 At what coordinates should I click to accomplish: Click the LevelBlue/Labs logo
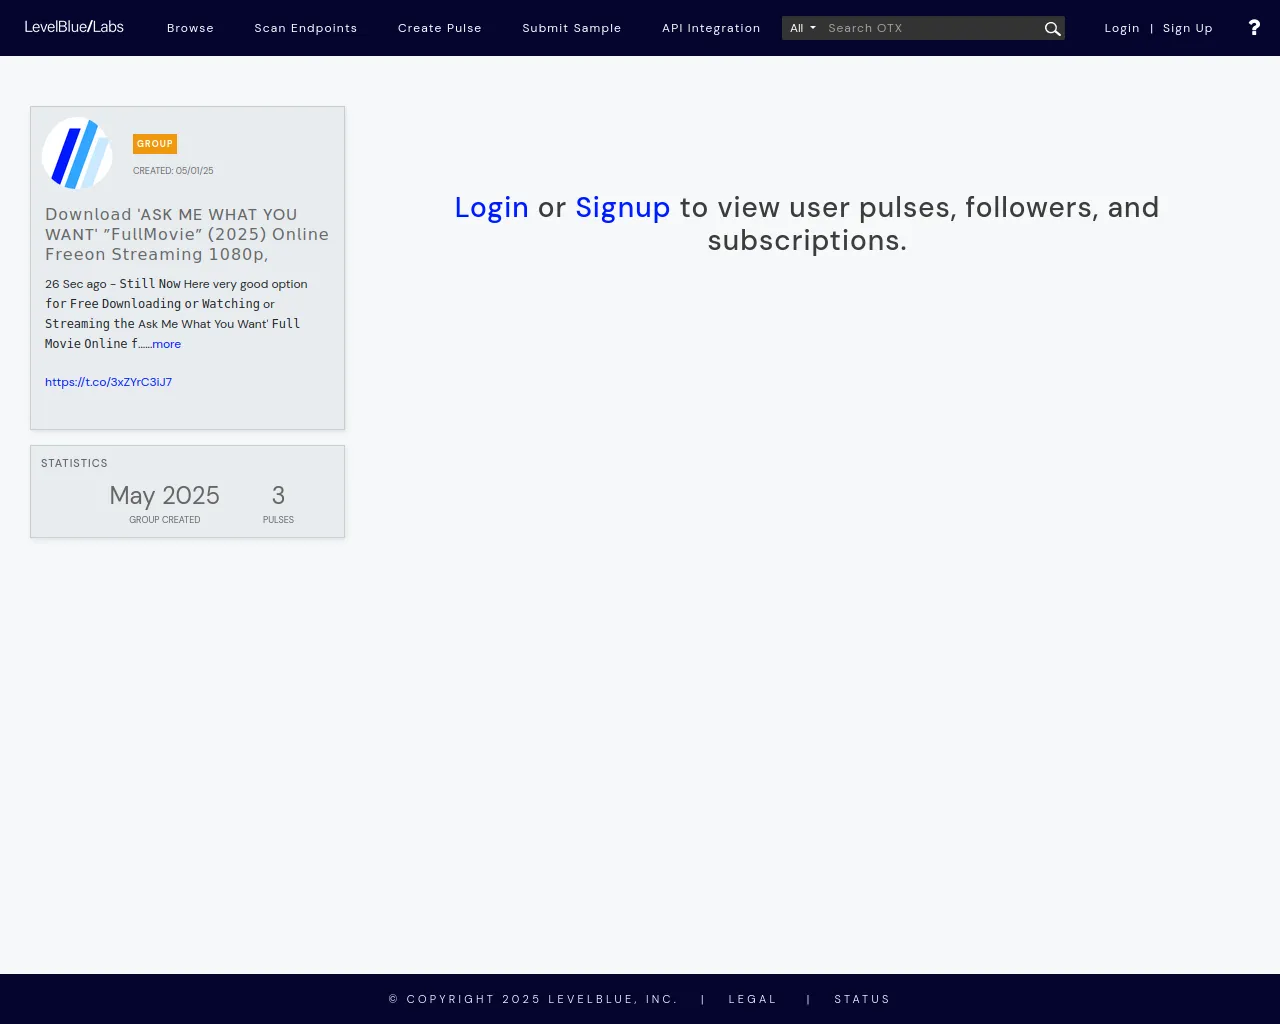[x=74, y=27]
